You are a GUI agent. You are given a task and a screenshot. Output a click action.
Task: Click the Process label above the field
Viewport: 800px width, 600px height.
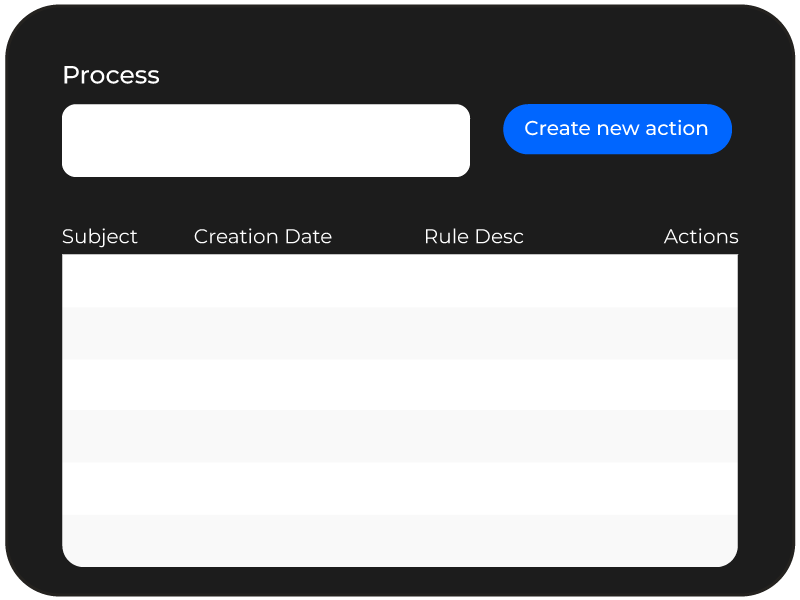coord(111,75)
